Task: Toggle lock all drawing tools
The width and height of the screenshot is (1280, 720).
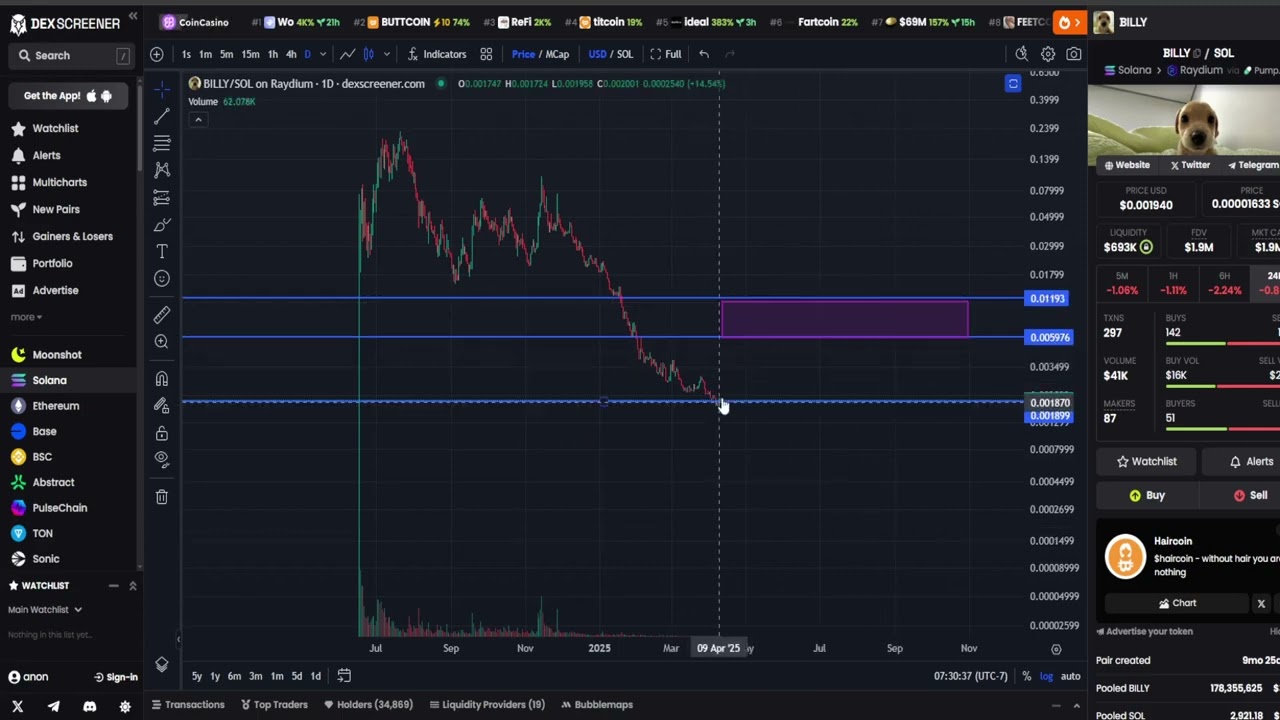Action: point(162,433)
